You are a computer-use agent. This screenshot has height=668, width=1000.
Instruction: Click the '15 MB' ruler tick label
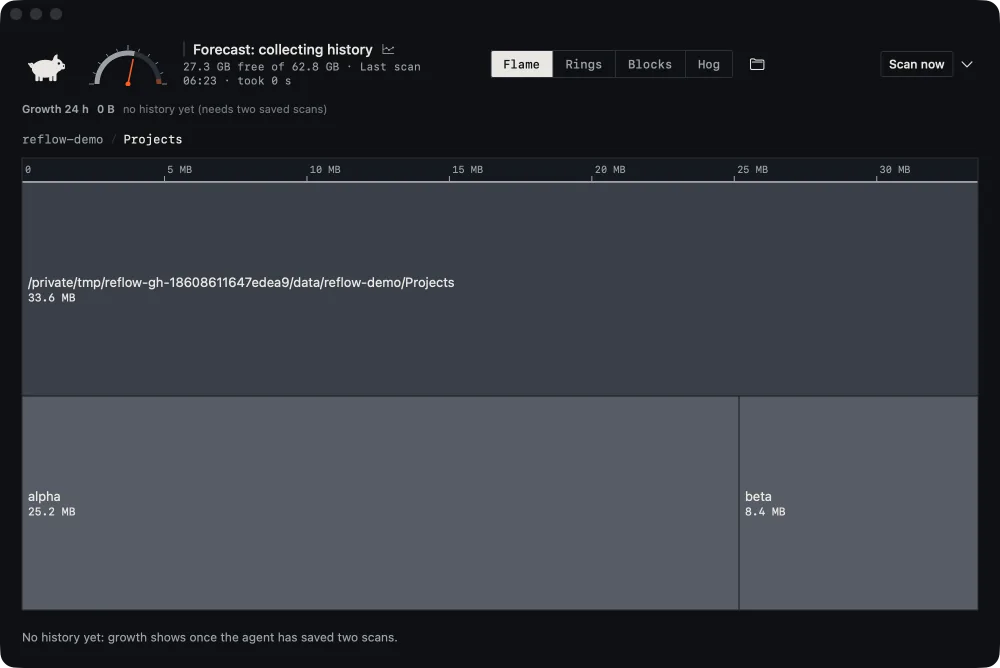point(467,170)
